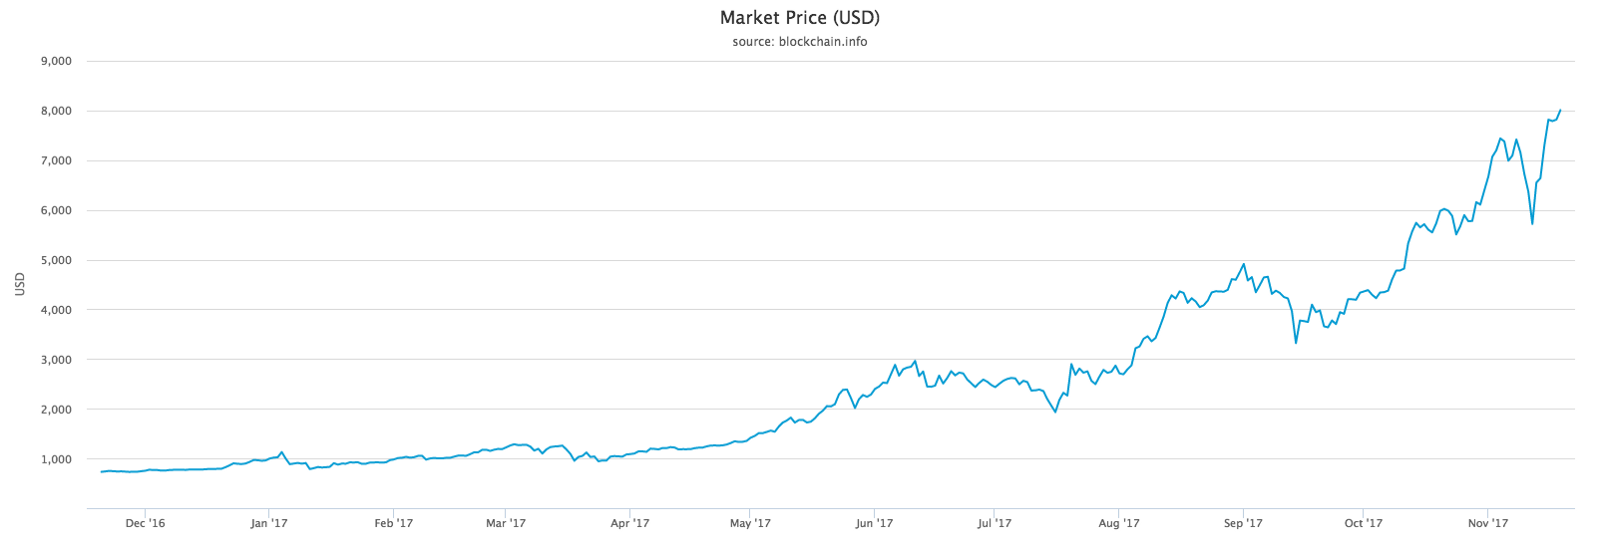Click the 8,000 y-axis label

[56, 111]
